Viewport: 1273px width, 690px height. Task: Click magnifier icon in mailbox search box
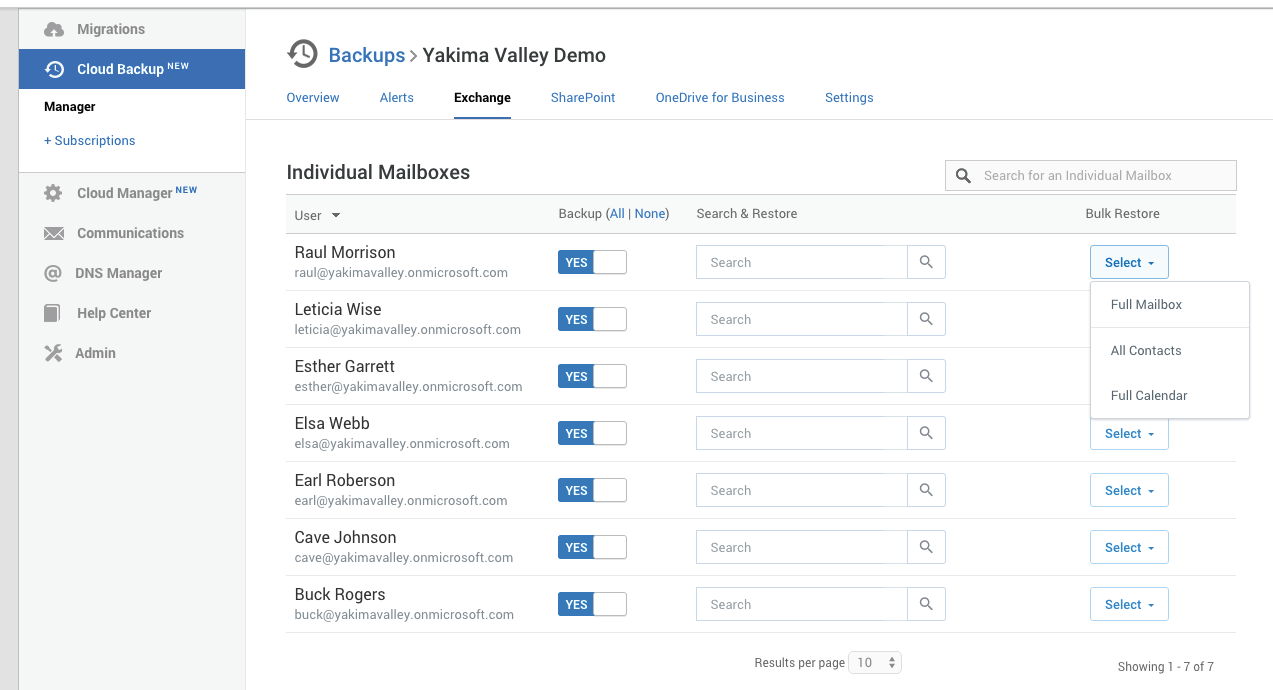click(963, 176)
